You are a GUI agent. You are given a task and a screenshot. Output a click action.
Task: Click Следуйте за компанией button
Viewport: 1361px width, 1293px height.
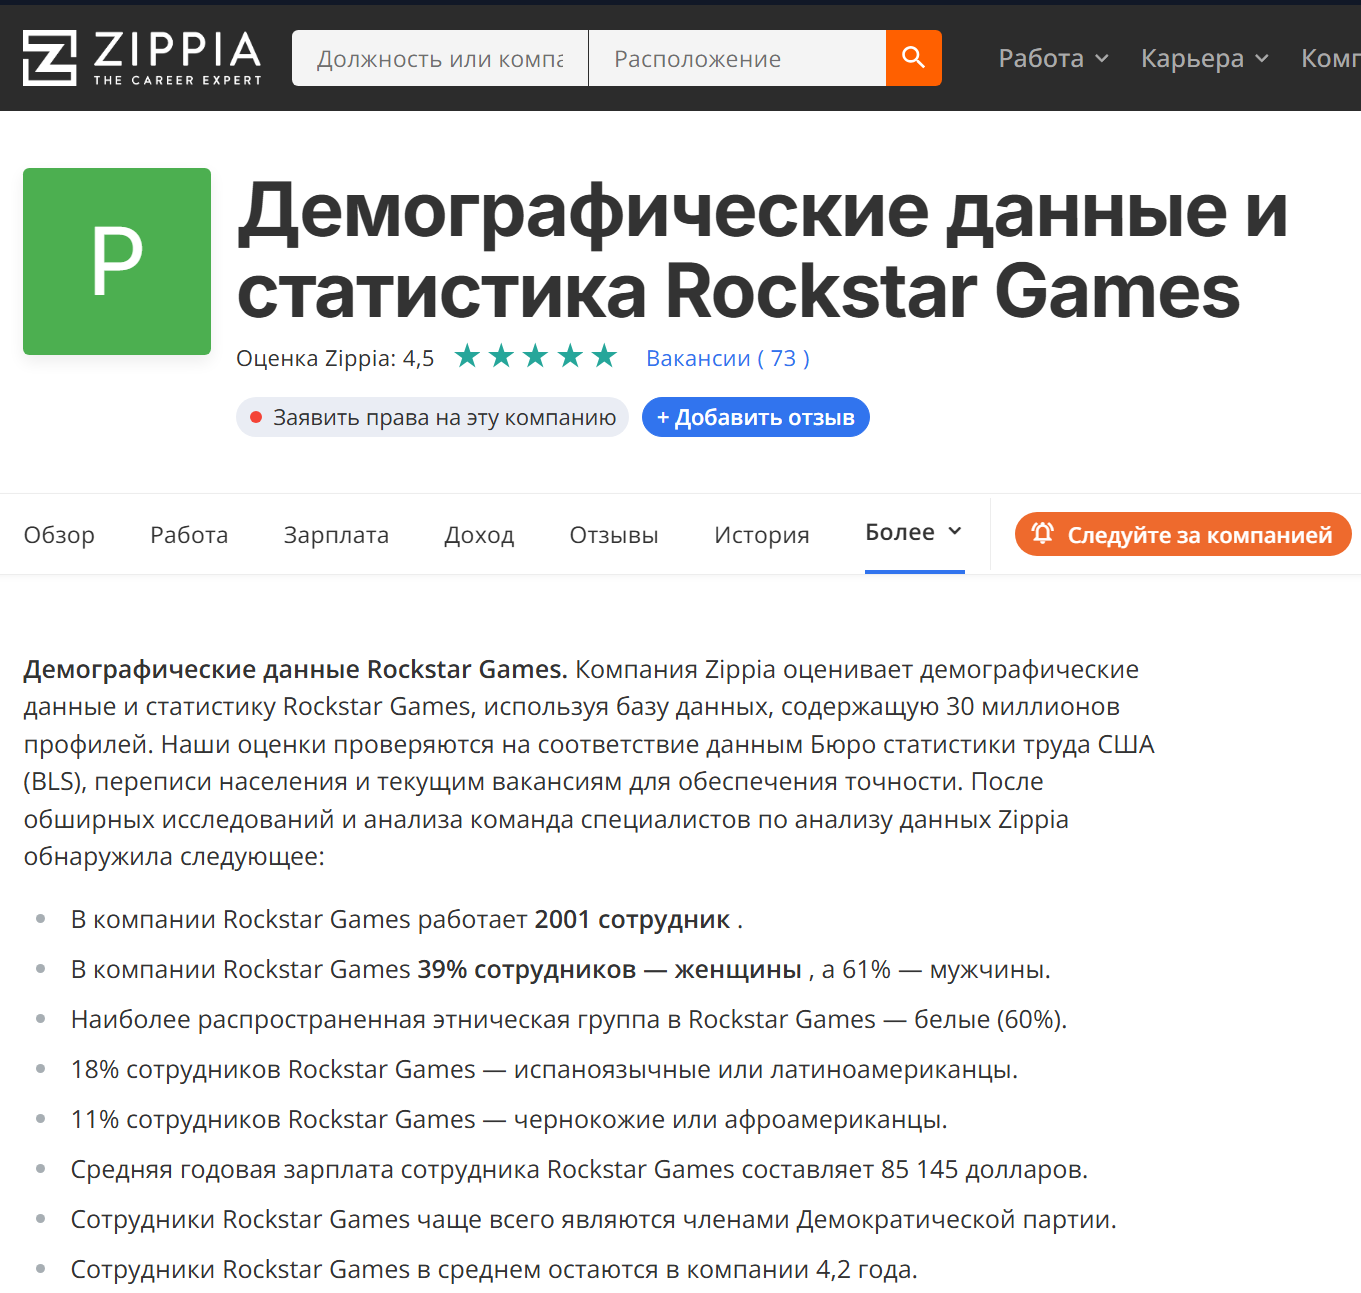pos(1183,534)
